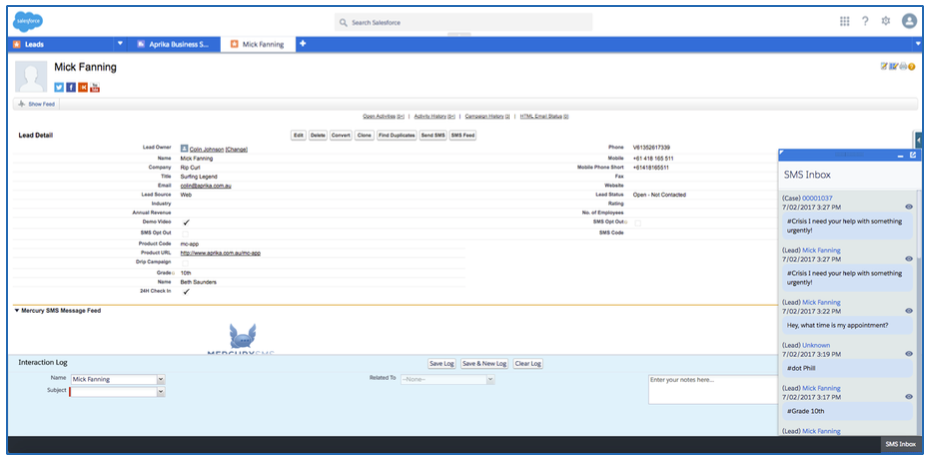934x460 pixels.
Task: Click the magnifier icon in the search bar
Action: click(343, 23)
